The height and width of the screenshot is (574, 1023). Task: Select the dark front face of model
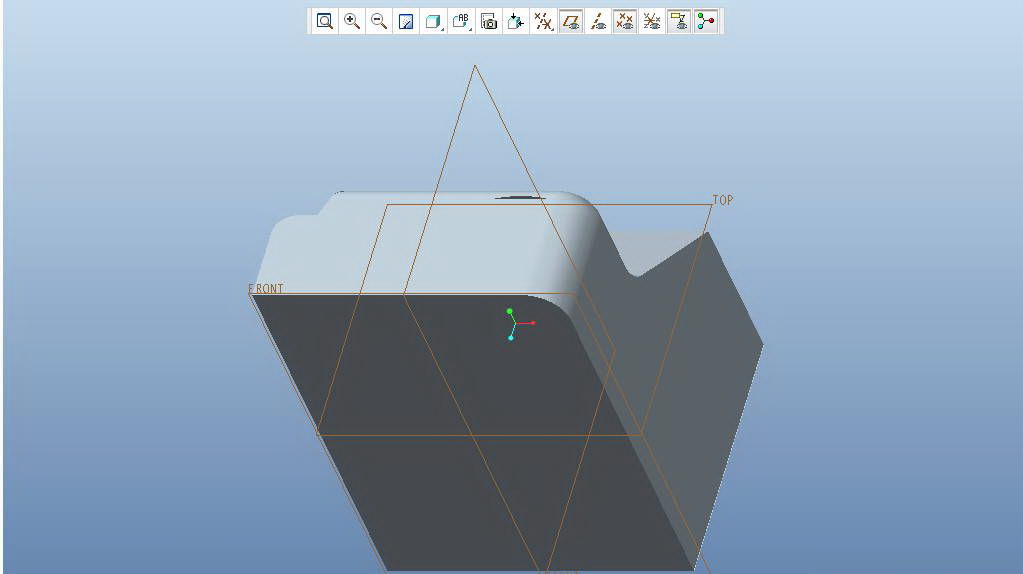[x=420, y=470]
